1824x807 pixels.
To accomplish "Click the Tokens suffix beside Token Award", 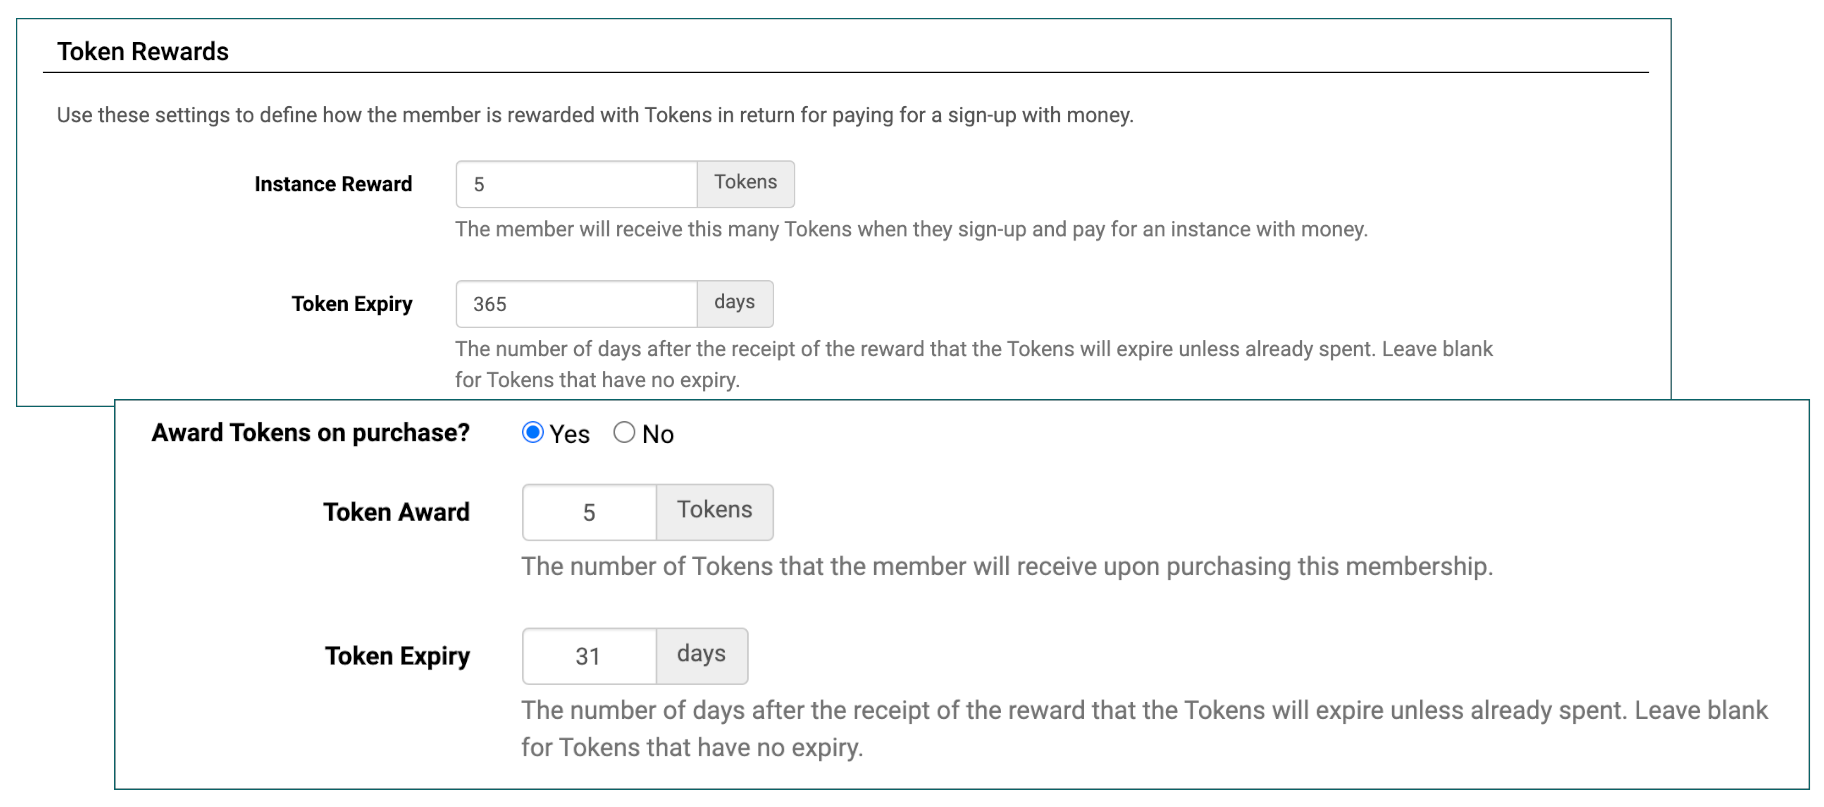I will click(714, 511).
